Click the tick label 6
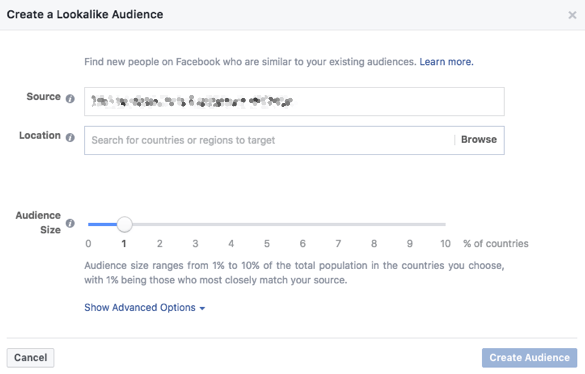This screenshot has width=585, height=374. point(303,244)
